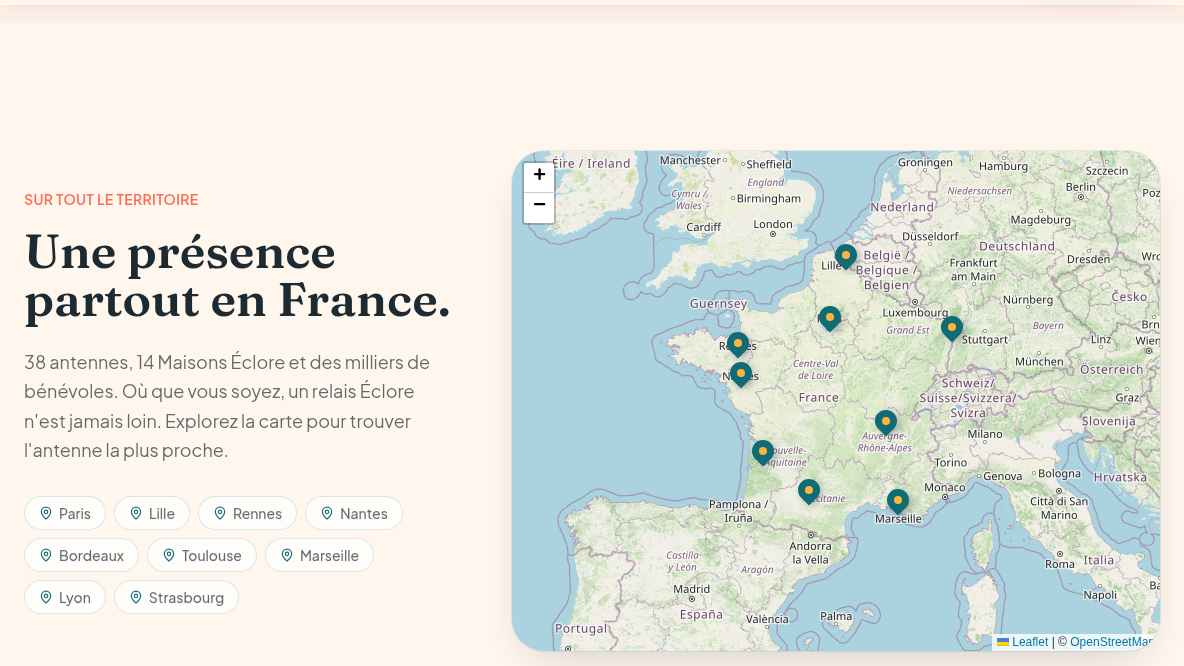Pick the Lyon city chip
The width and height of the screenshot is (1184, 666).
coord(65,598)
